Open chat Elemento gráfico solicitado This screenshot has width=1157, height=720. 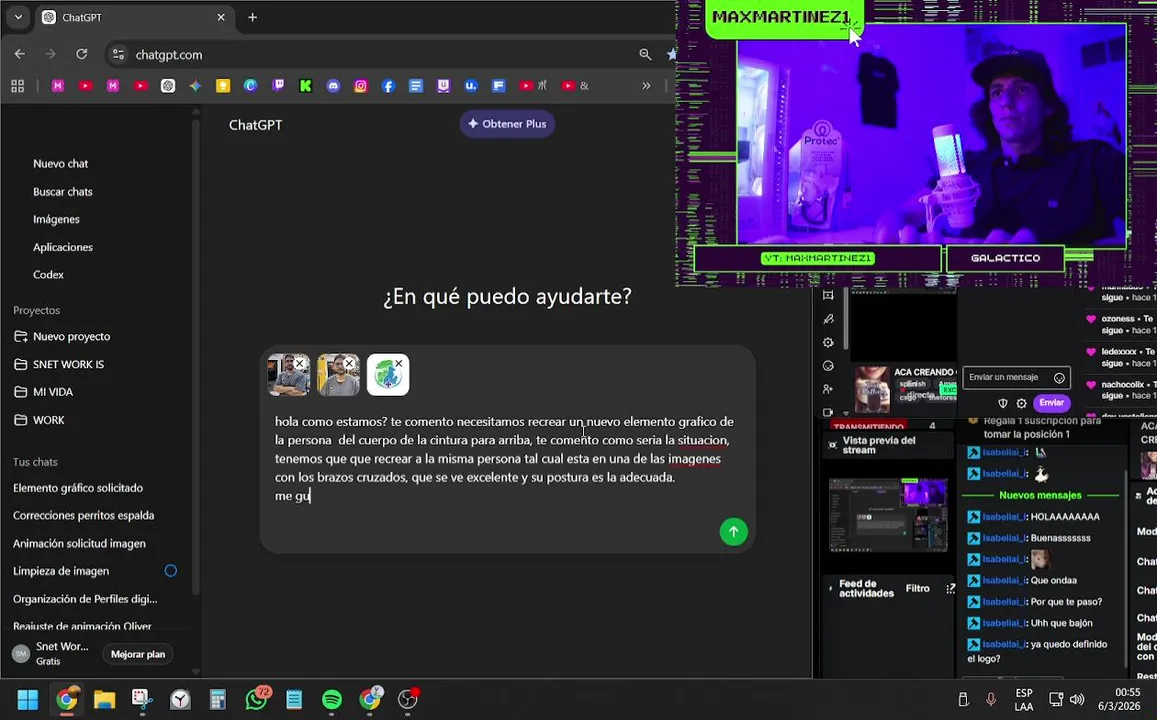pos(77,488)
